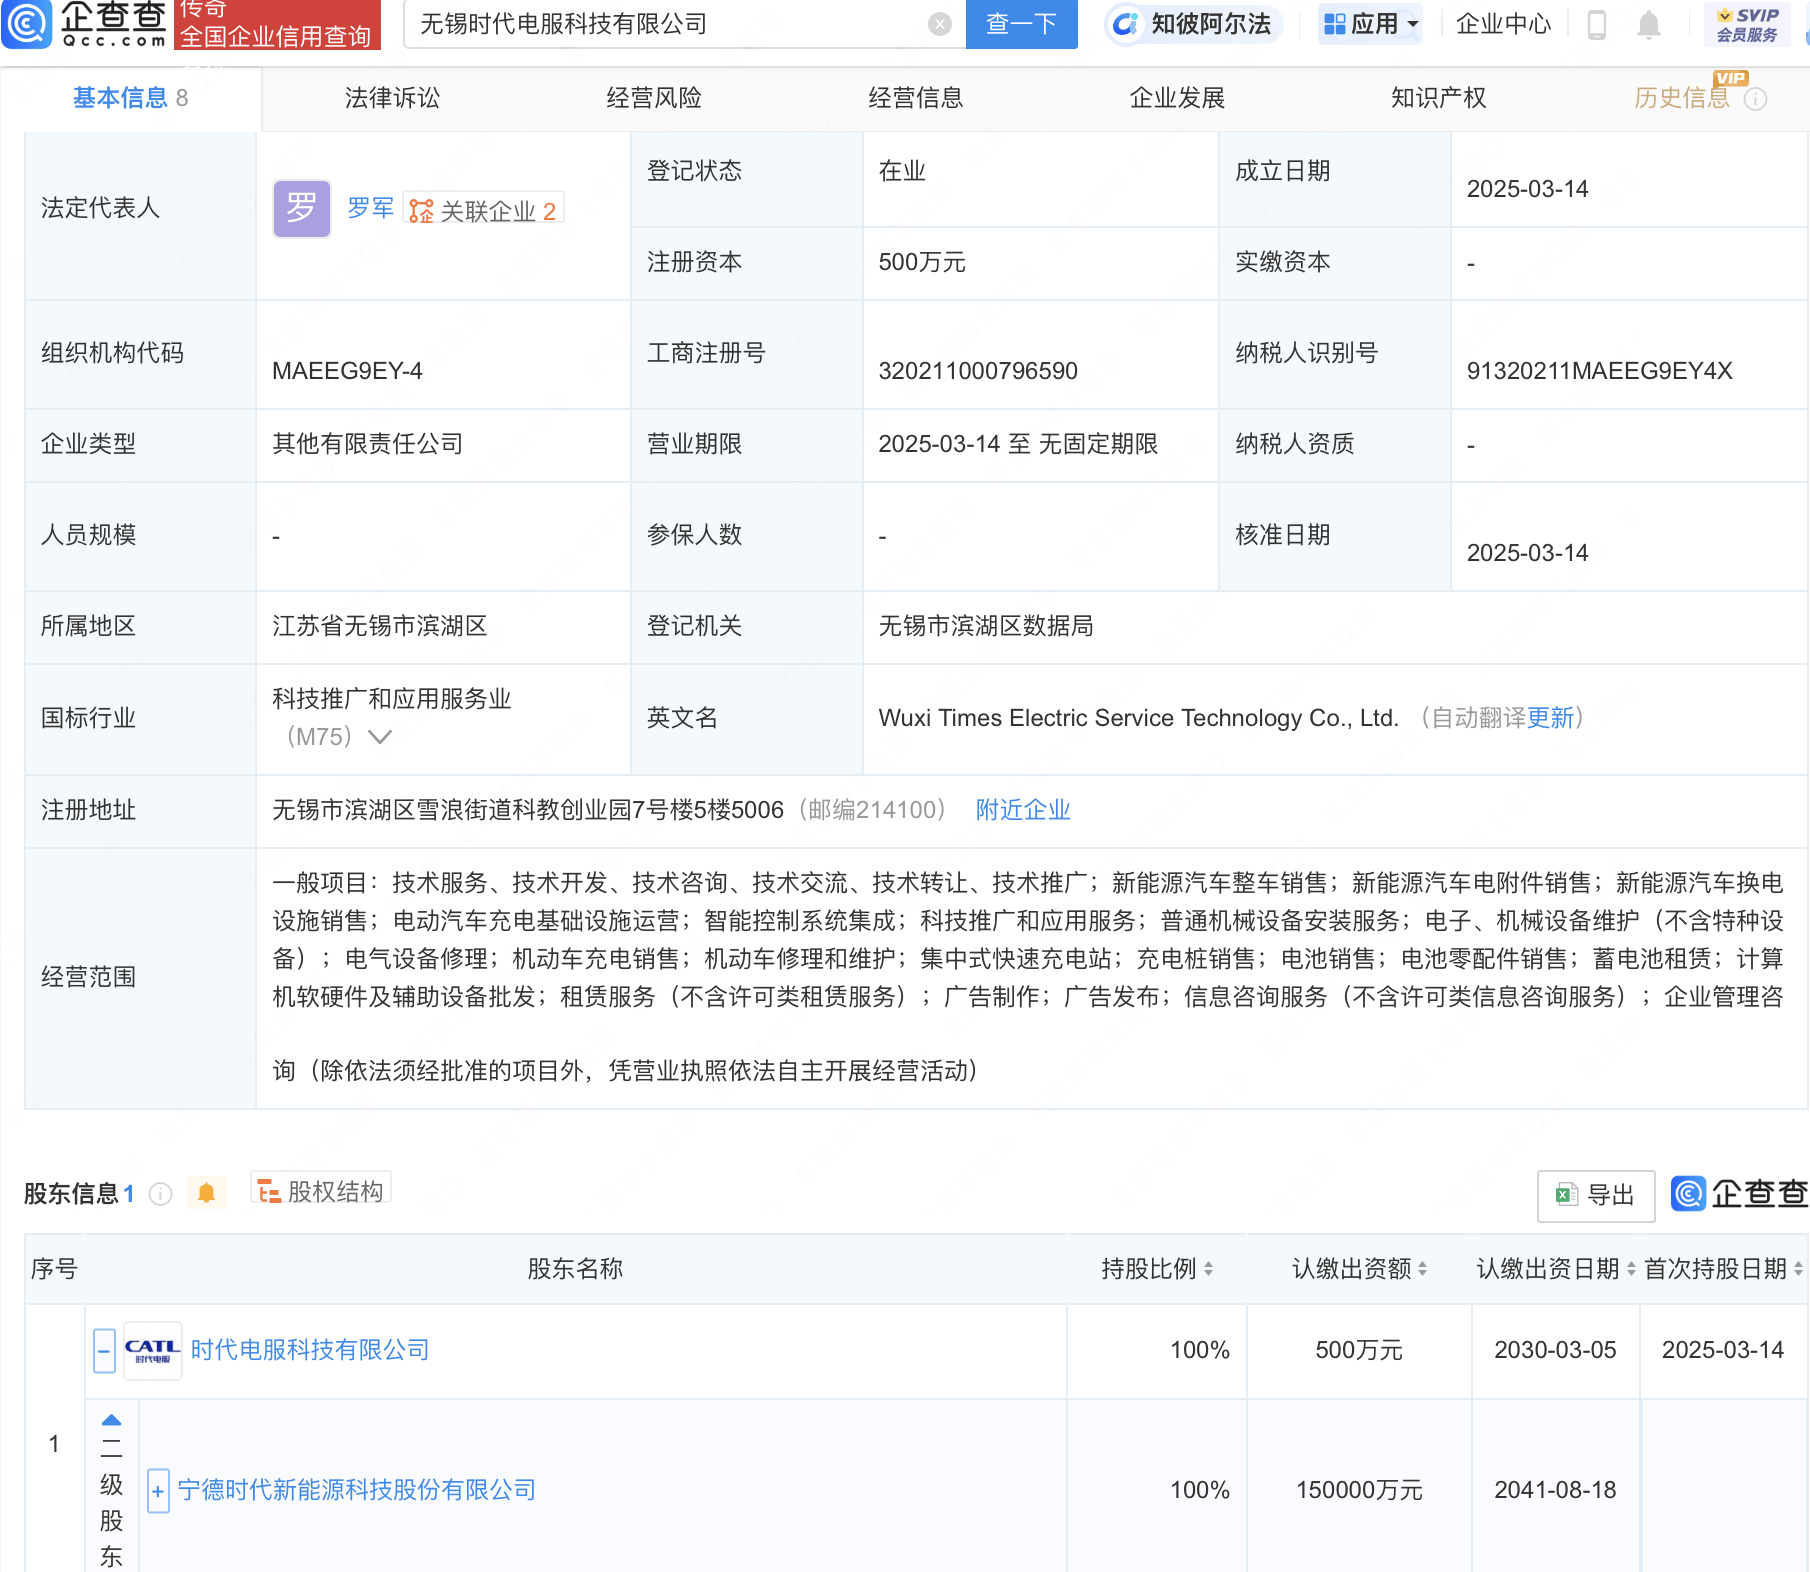Click 150000万元 capital contribution cell
The width and height of the screenshot is (1810, 1572).
(x=1359, y=1490)
